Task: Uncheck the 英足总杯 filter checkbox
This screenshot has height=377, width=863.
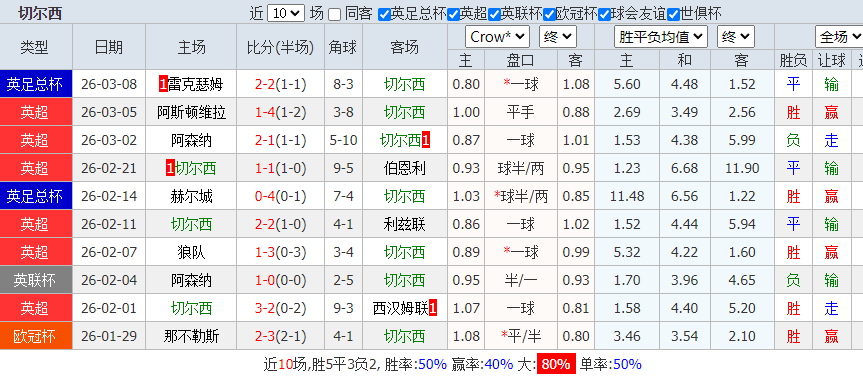Action: point(384,14)
